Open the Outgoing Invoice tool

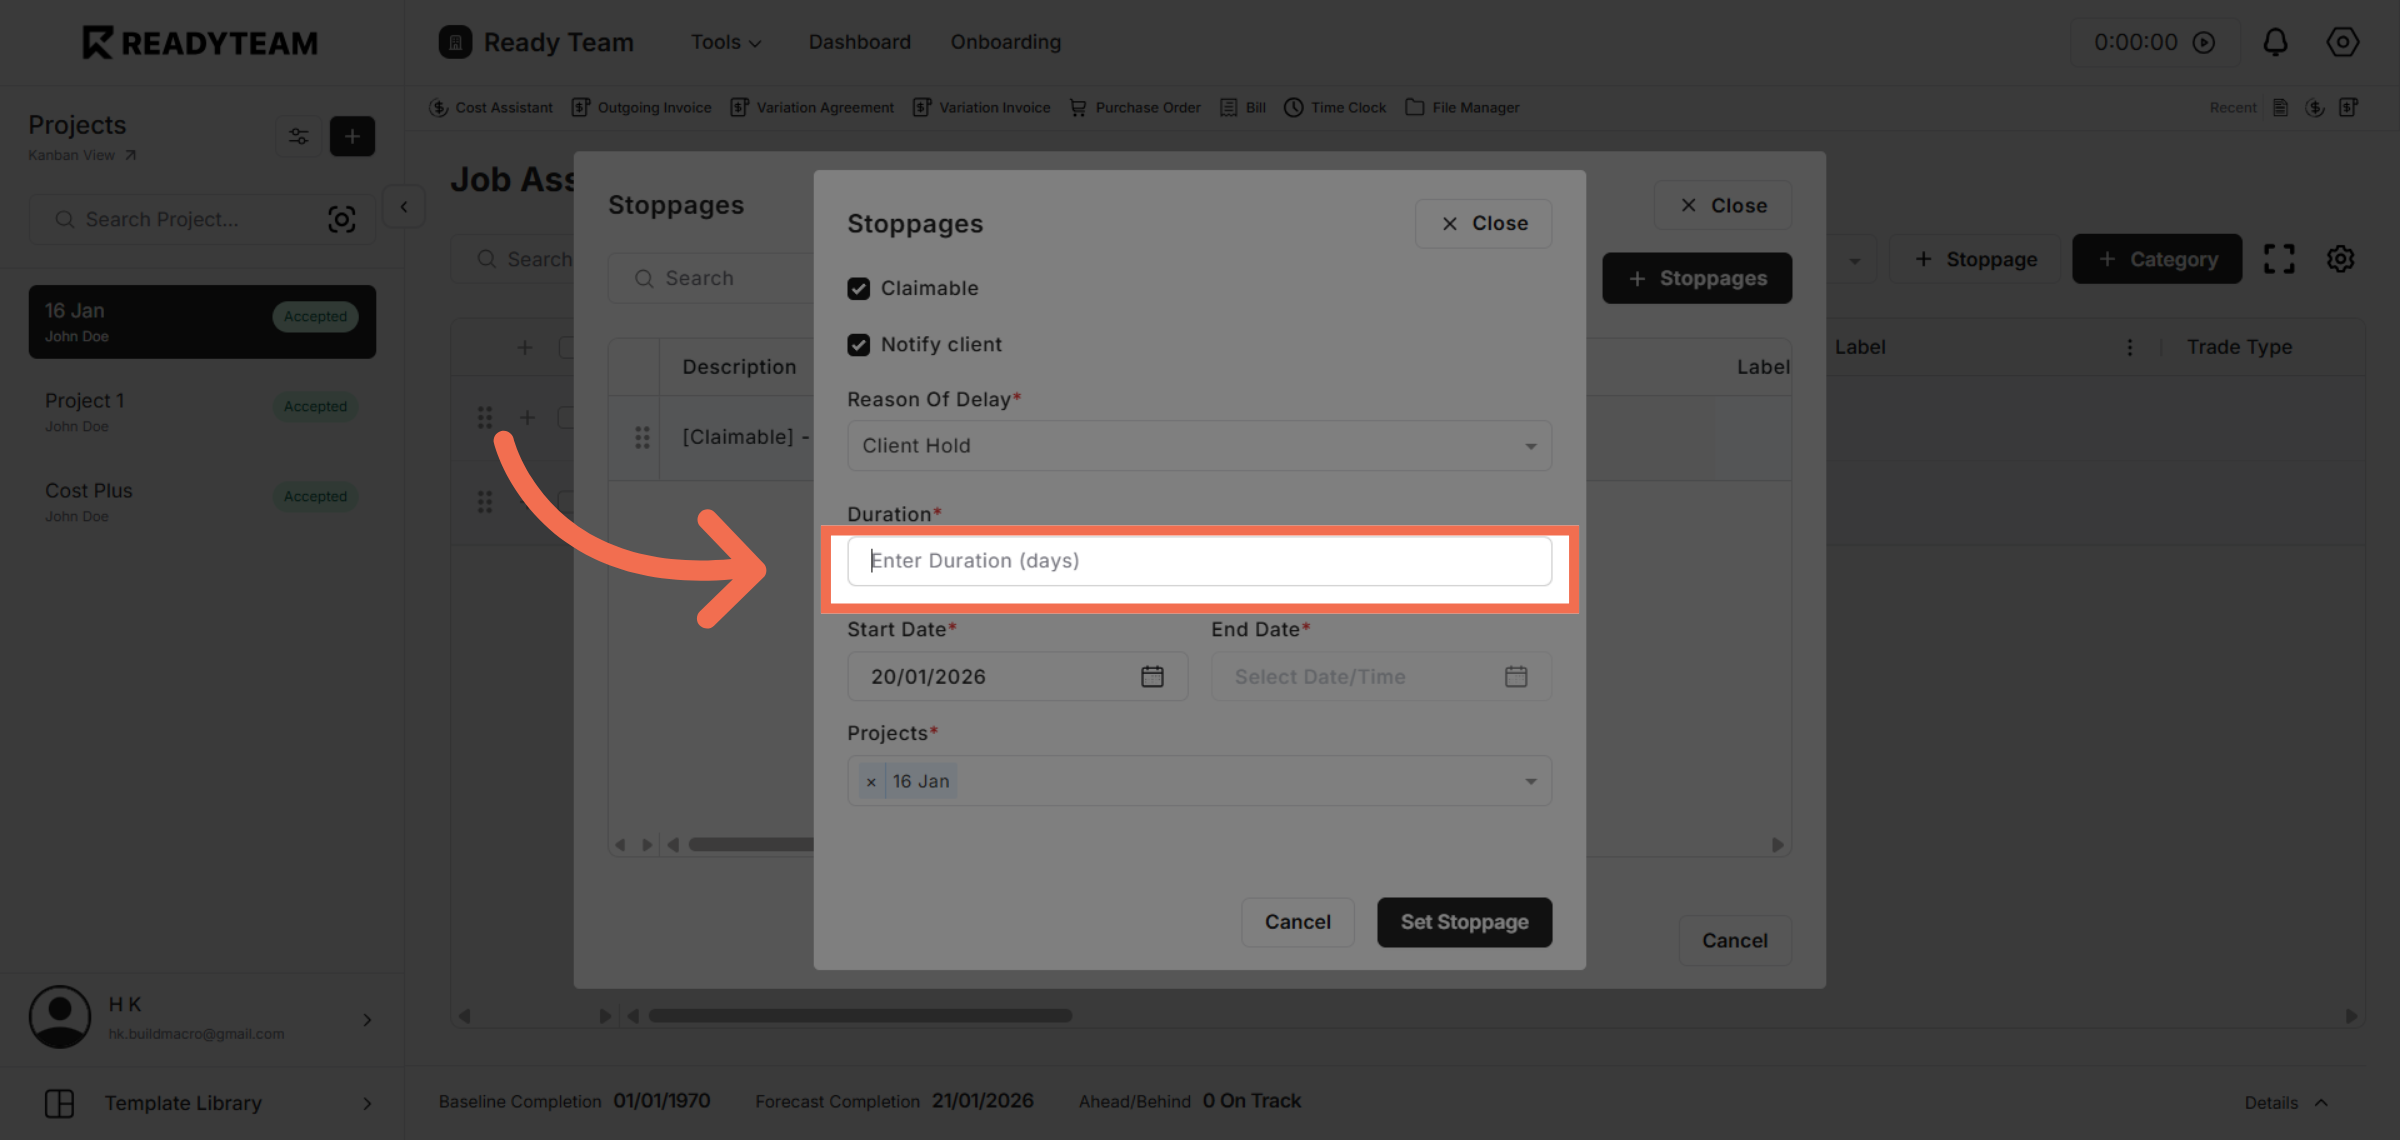tap(641, 107)
